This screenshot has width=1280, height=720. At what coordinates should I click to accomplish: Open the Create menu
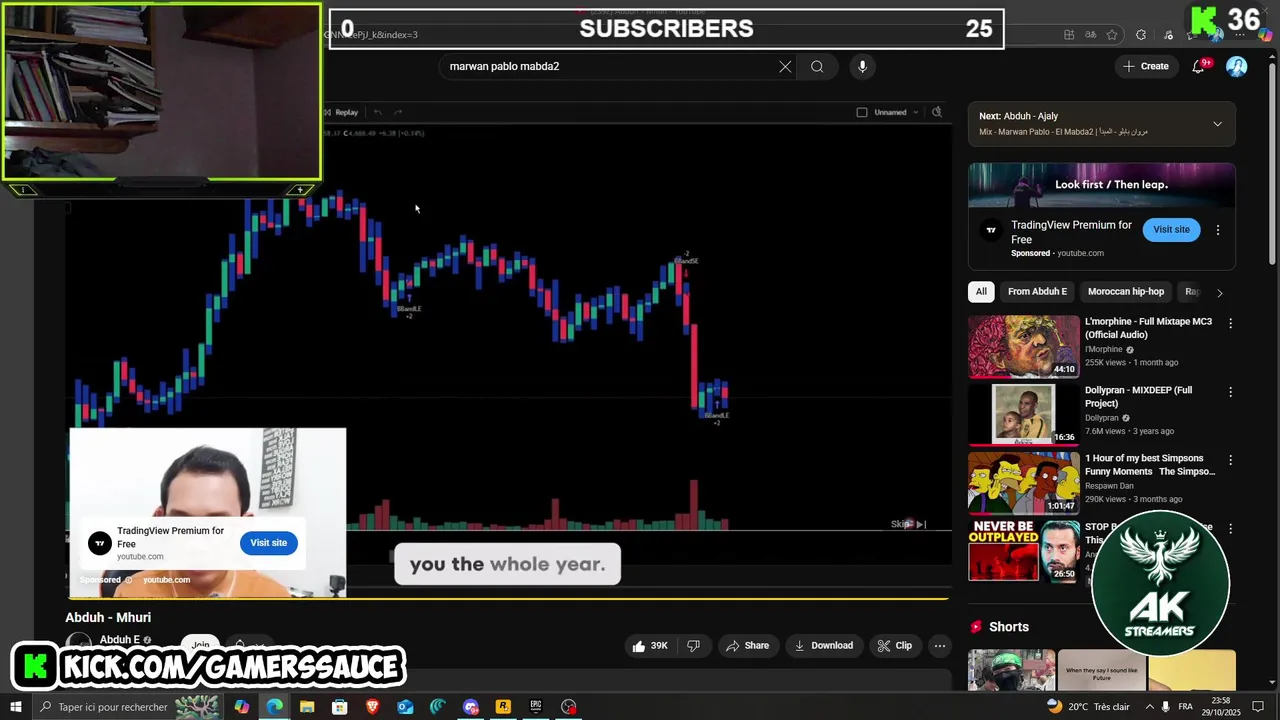click(1146, 66)
